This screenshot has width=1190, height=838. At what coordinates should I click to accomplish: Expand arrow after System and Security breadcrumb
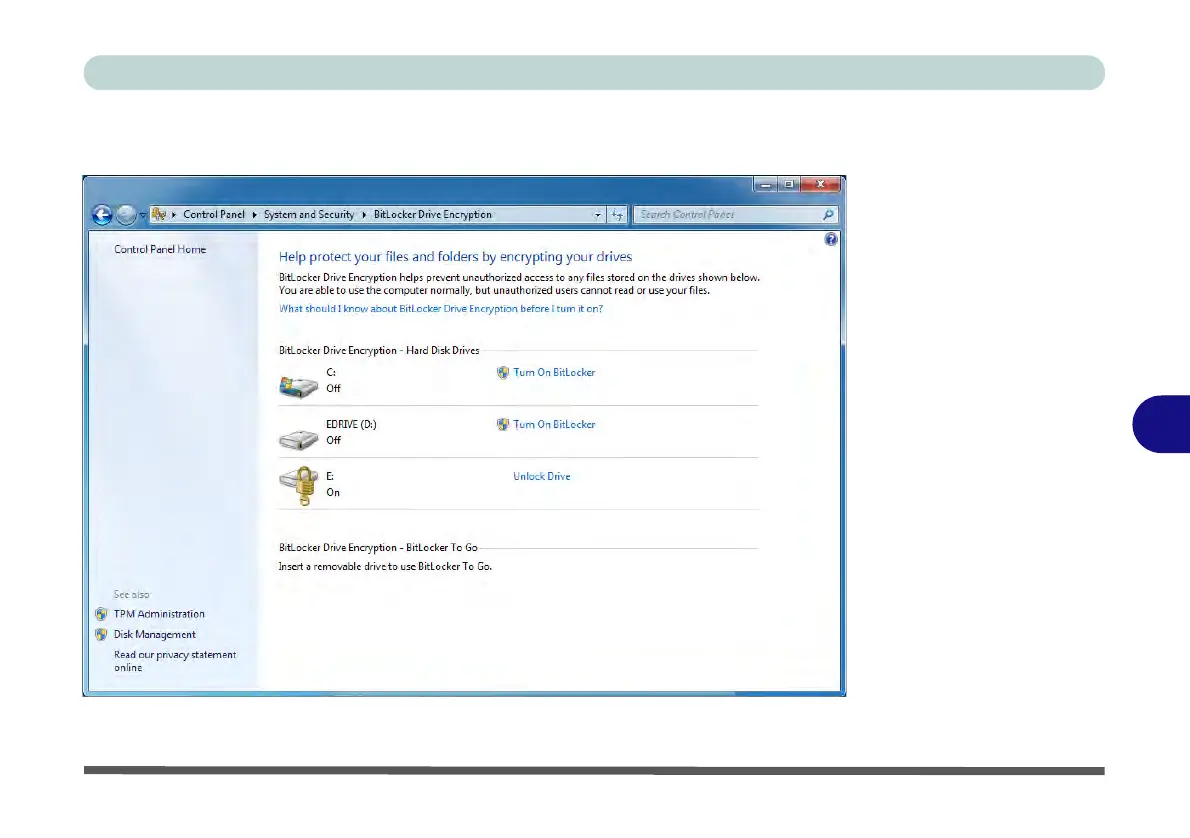(x=364, y=215)
